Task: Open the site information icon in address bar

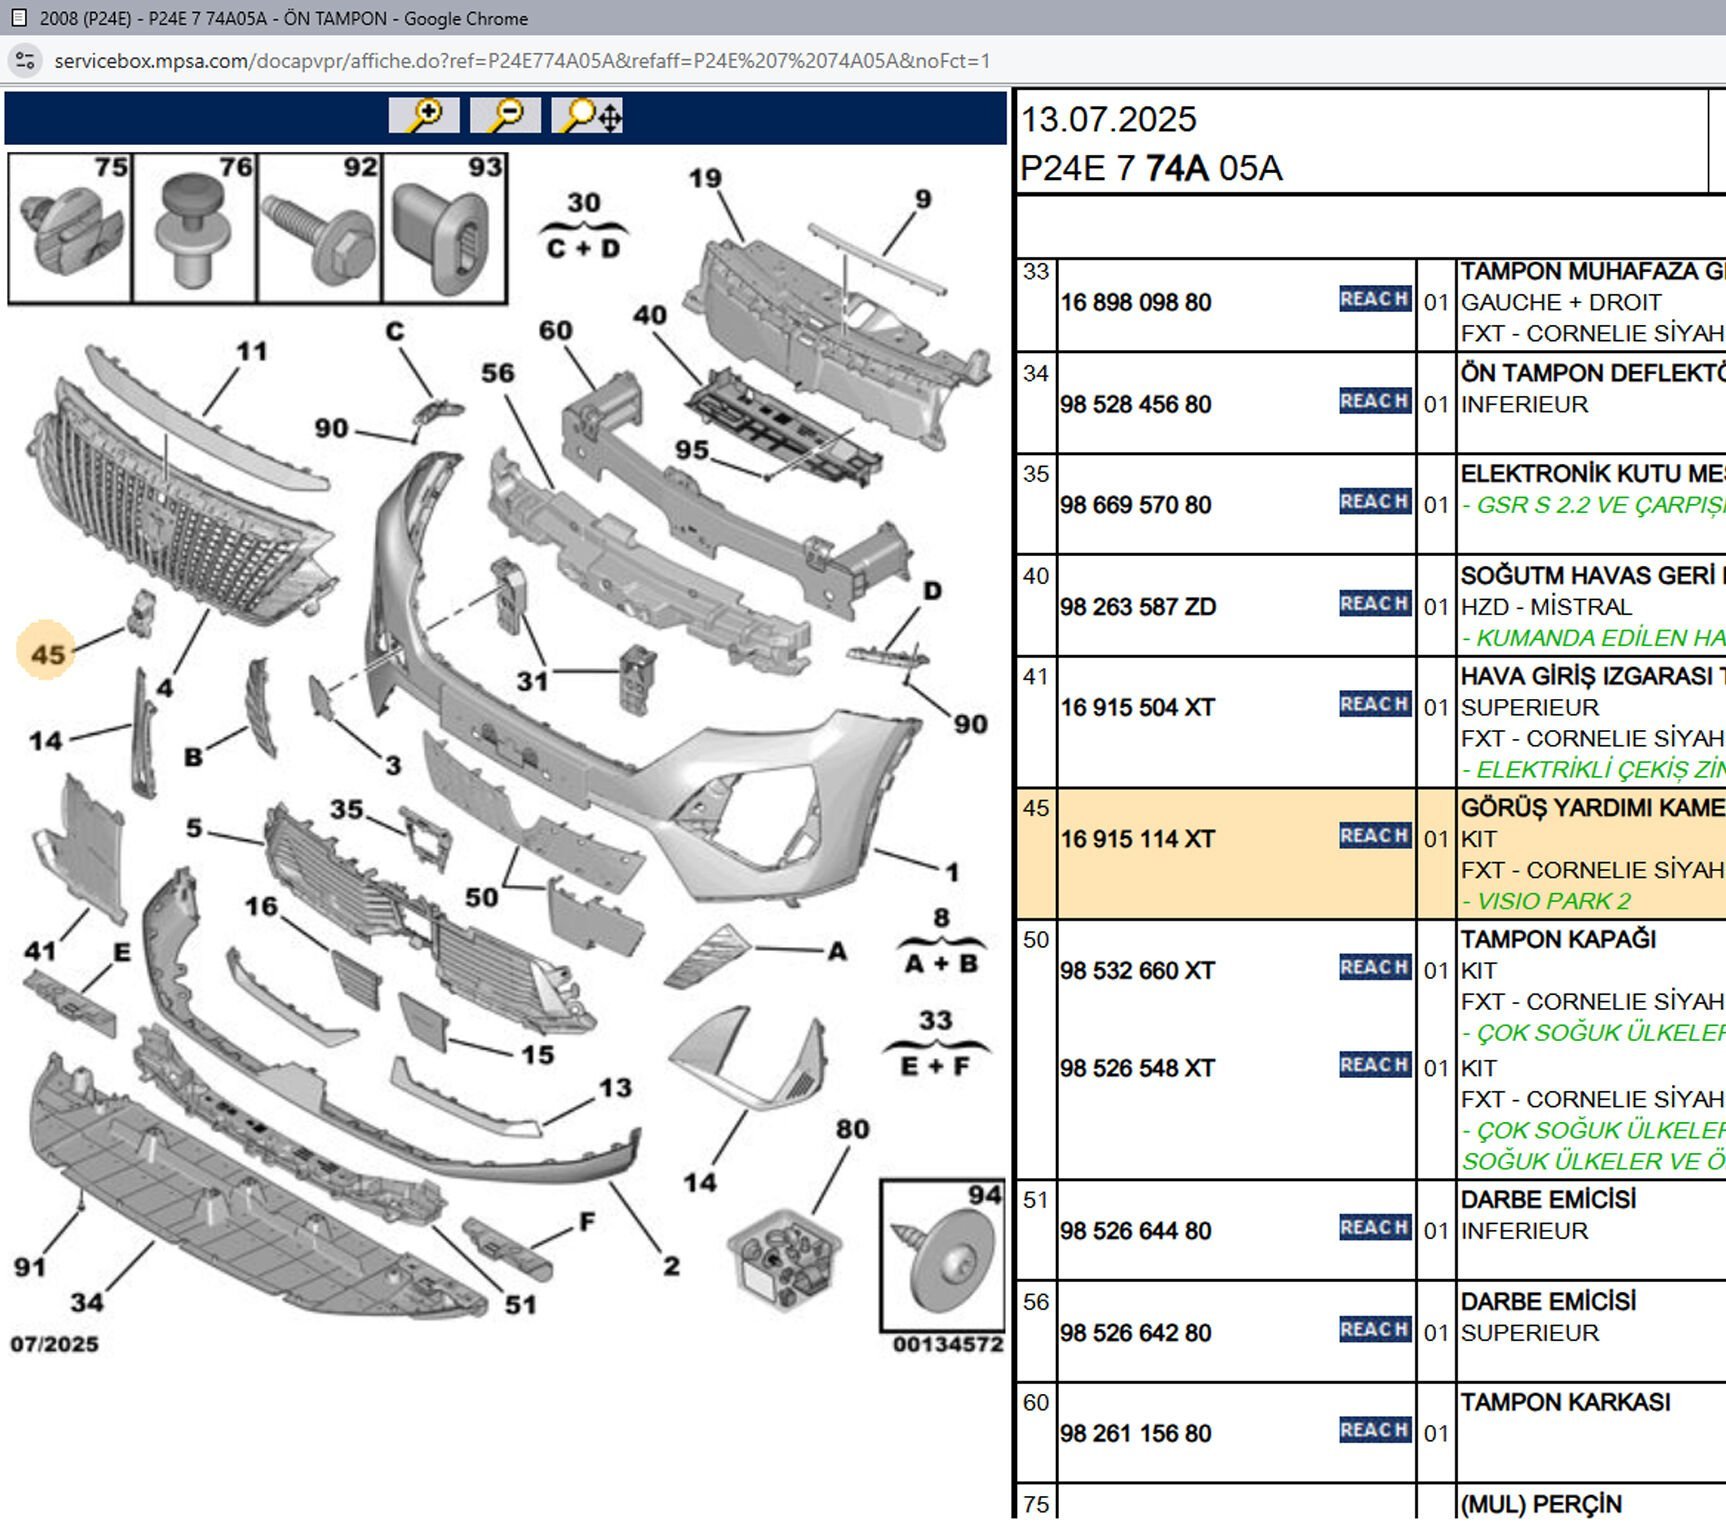Action: click(x=25, y=61)
